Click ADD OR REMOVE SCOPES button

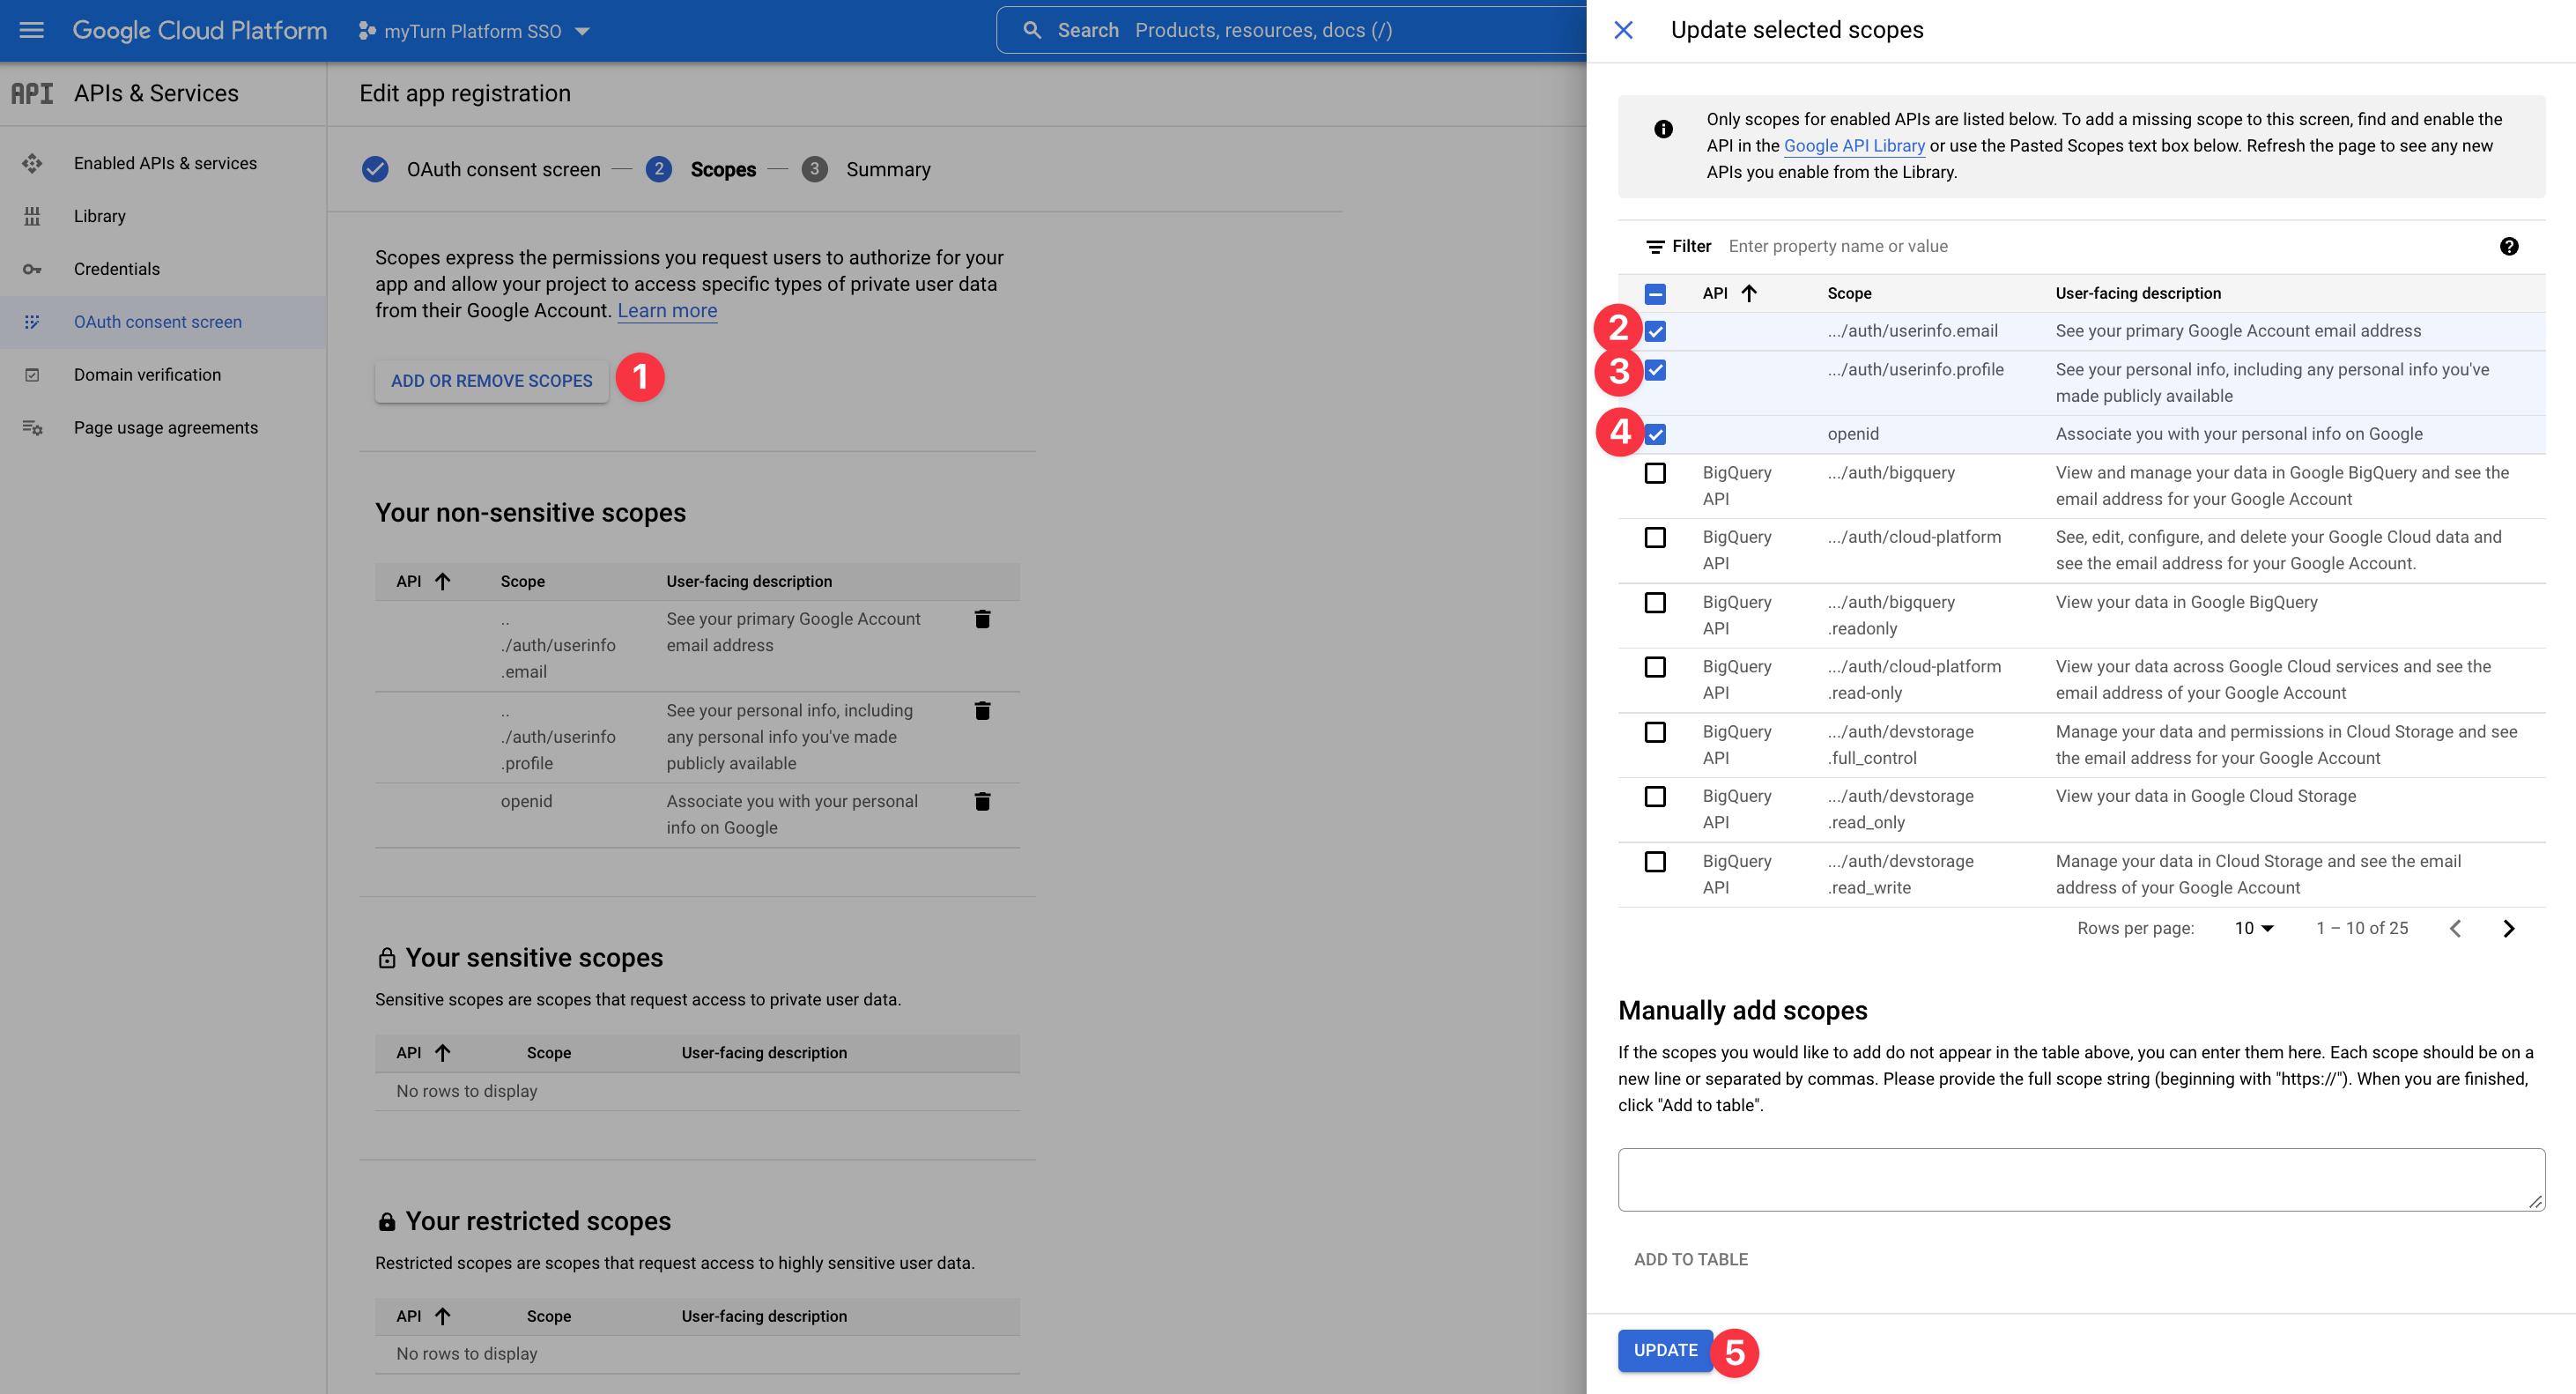pyautogui.click(x=491, y=381)
